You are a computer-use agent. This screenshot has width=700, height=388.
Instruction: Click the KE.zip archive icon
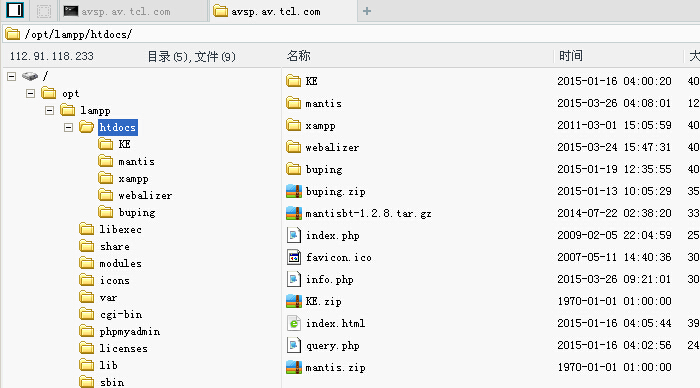[294, 301]
